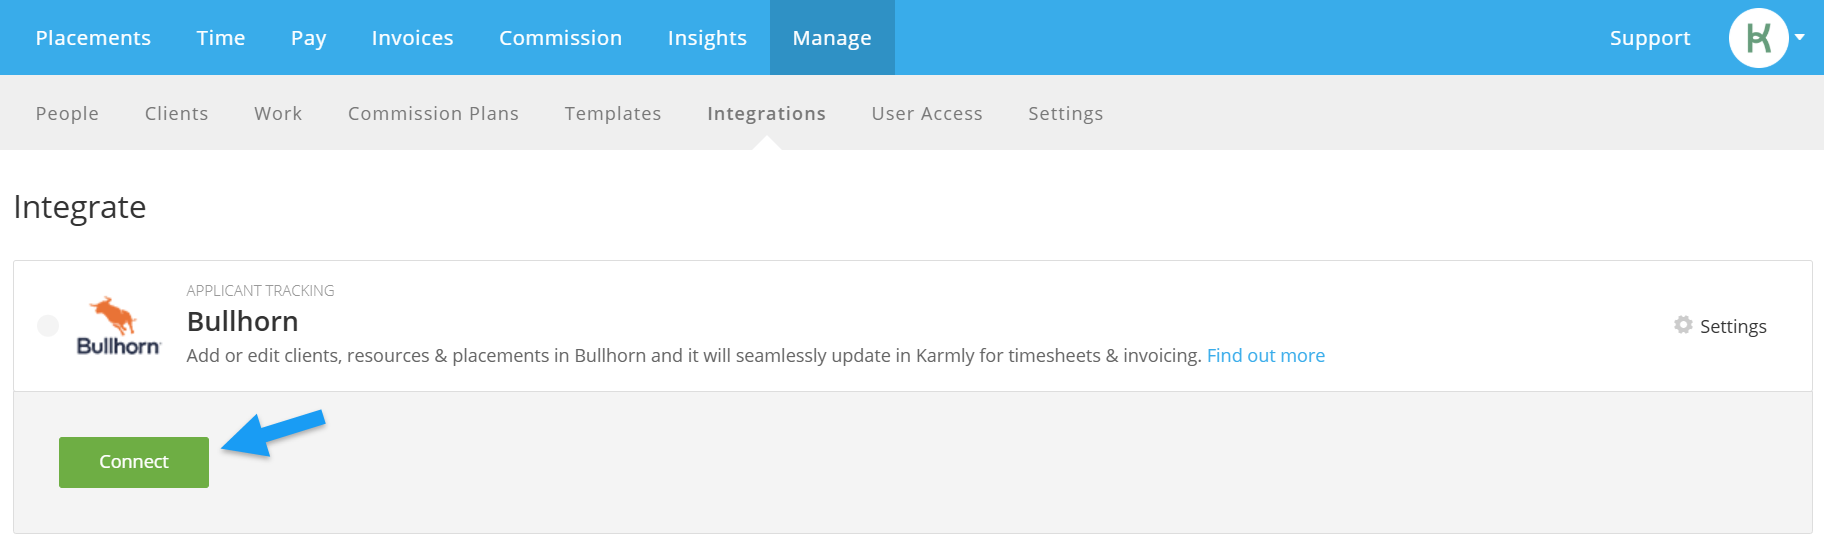The width and height of the screenshot is (1824, 545).
Task: Open the Support link
Action: coord(1650,38)
